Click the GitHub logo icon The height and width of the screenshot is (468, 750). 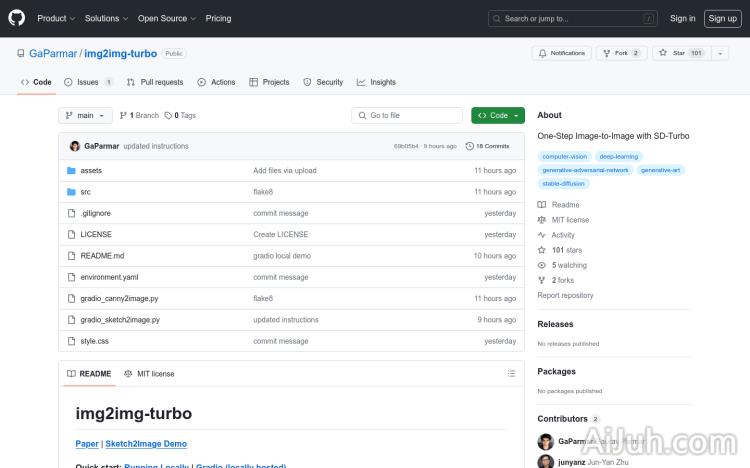coord(17,18)
